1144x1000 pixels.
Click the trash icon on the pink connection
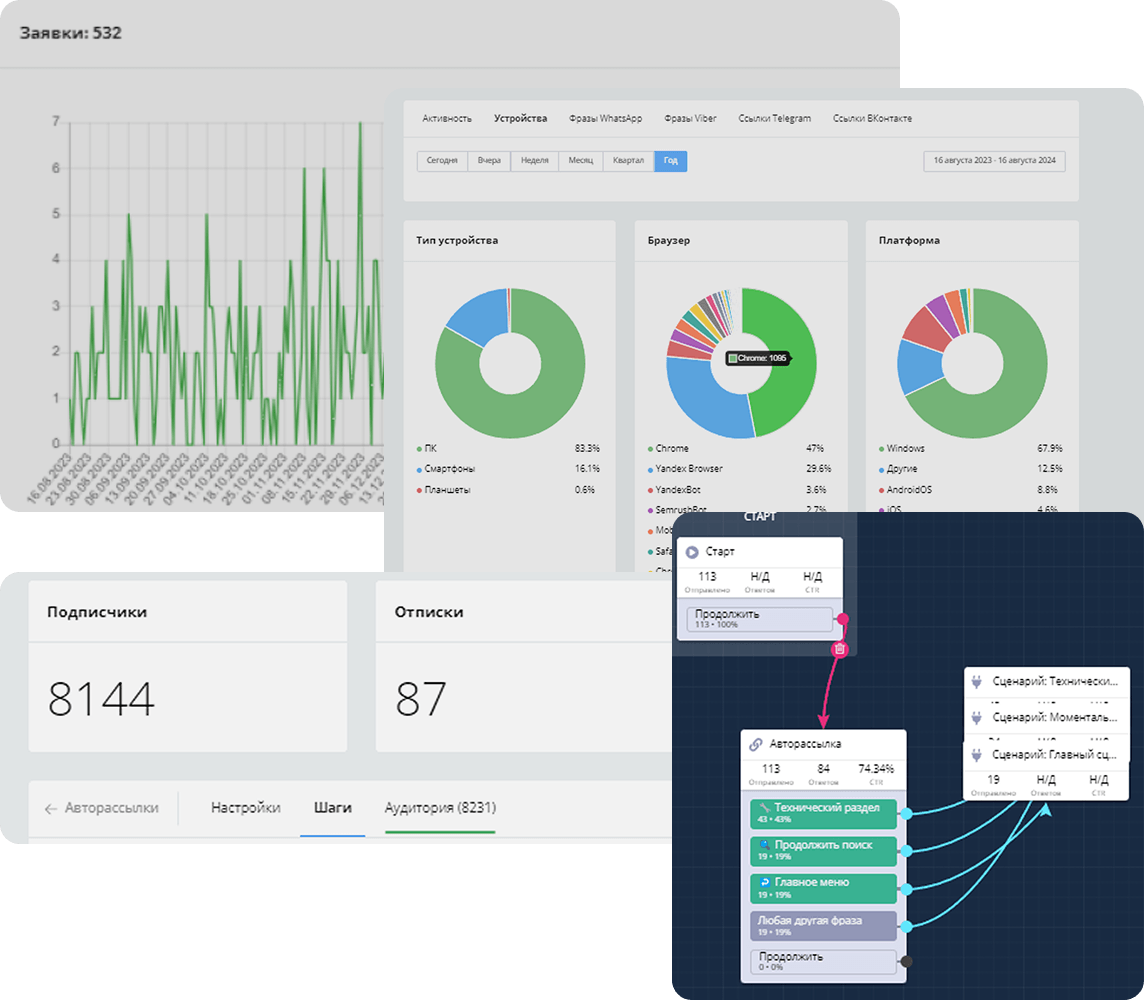pos(840,649)
